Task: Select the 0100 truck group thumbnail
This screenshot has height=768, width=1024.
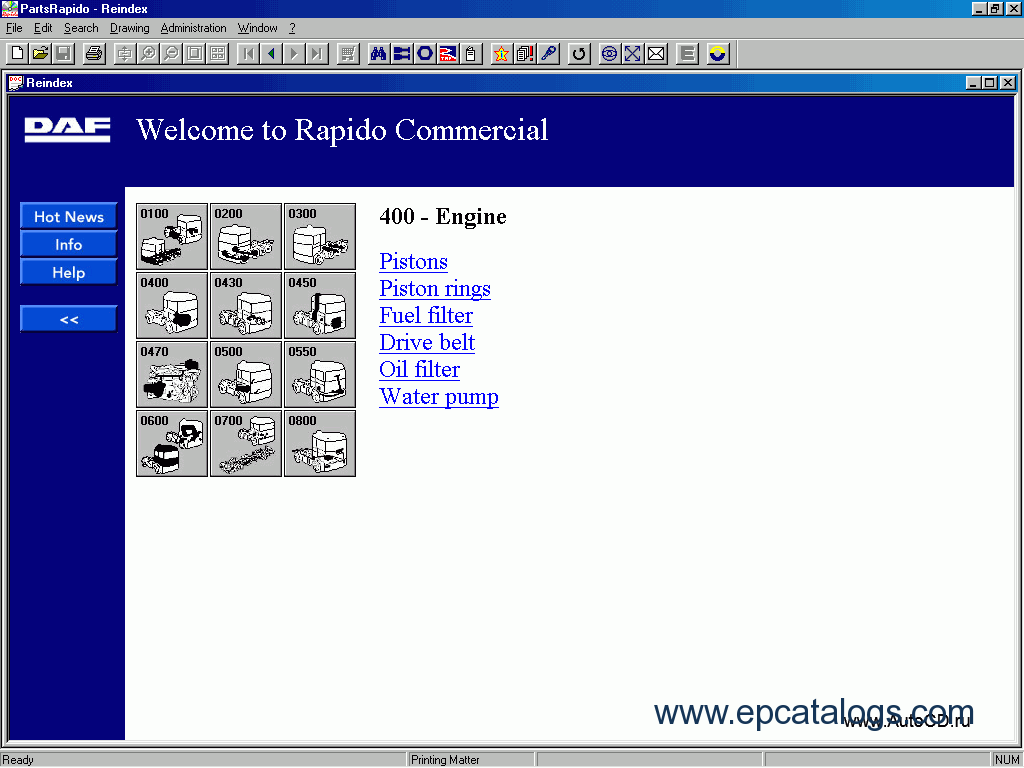Action: 172,236
